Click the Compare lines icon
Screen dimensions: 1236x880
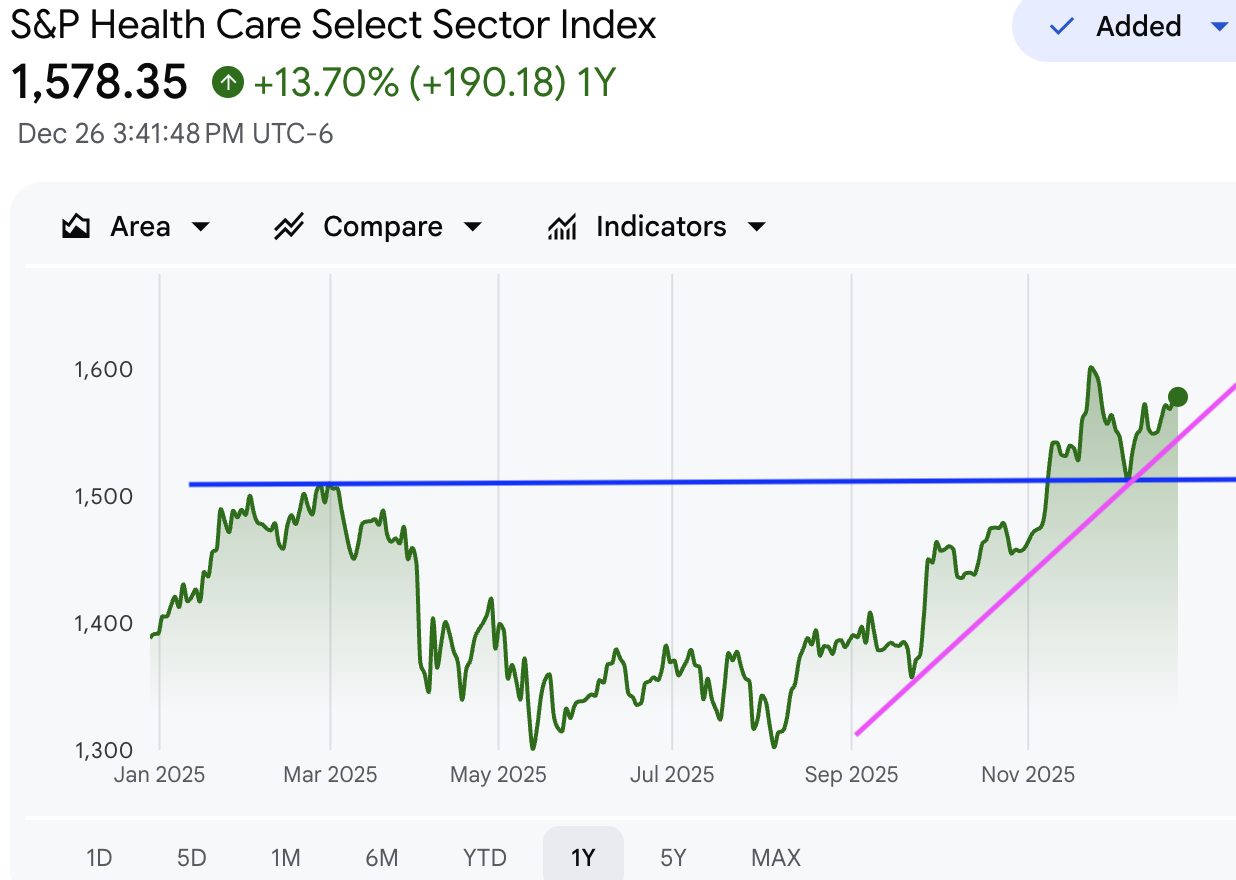coord(289,227)
